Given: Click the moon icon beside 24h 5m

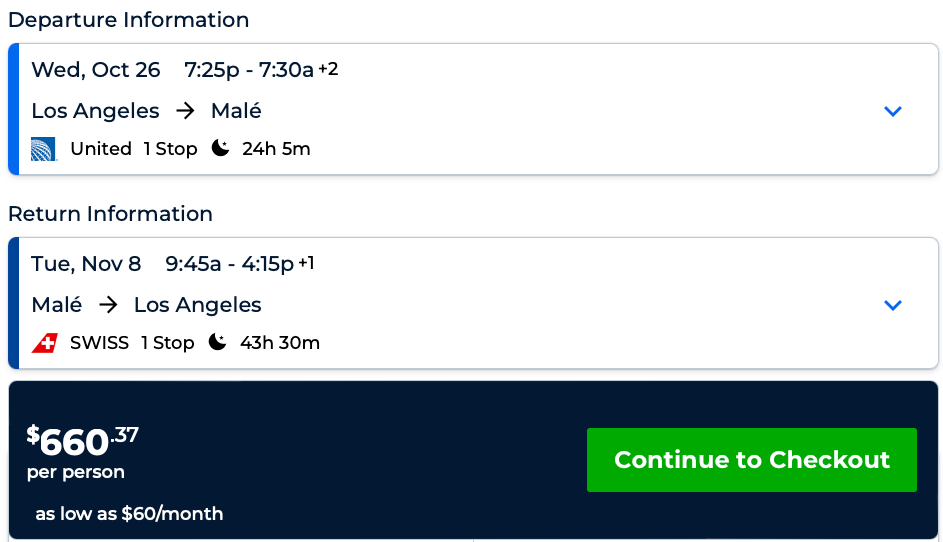Looking at the screenshot, I should pyautogui.click(x=221, y=148).
